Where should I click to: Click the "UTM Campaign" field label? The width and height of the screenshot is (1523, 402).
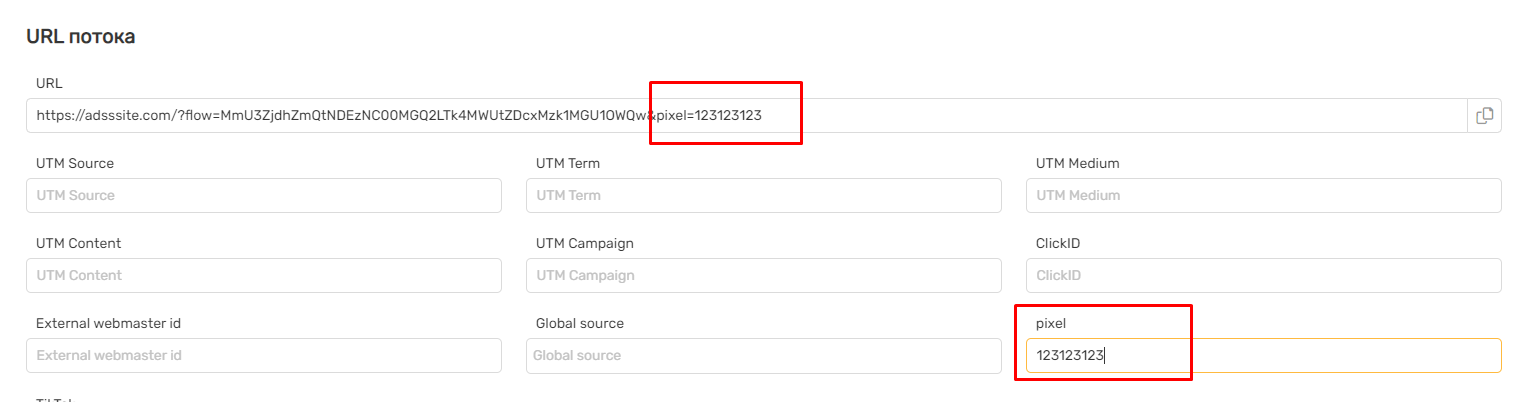click(x=585, y=243)
